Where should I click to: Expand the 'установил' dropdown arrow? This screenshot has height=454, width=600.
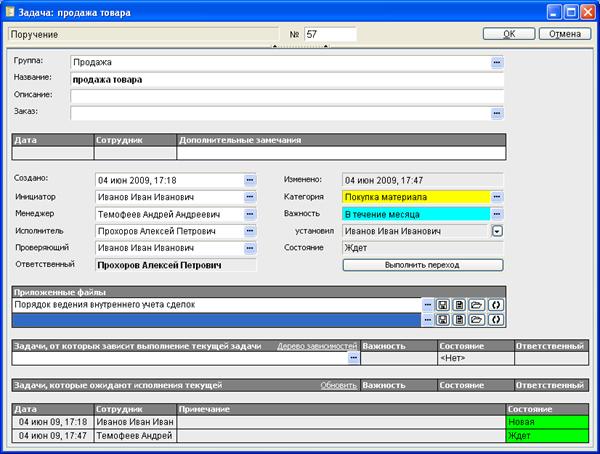click(x=497, y=231)
